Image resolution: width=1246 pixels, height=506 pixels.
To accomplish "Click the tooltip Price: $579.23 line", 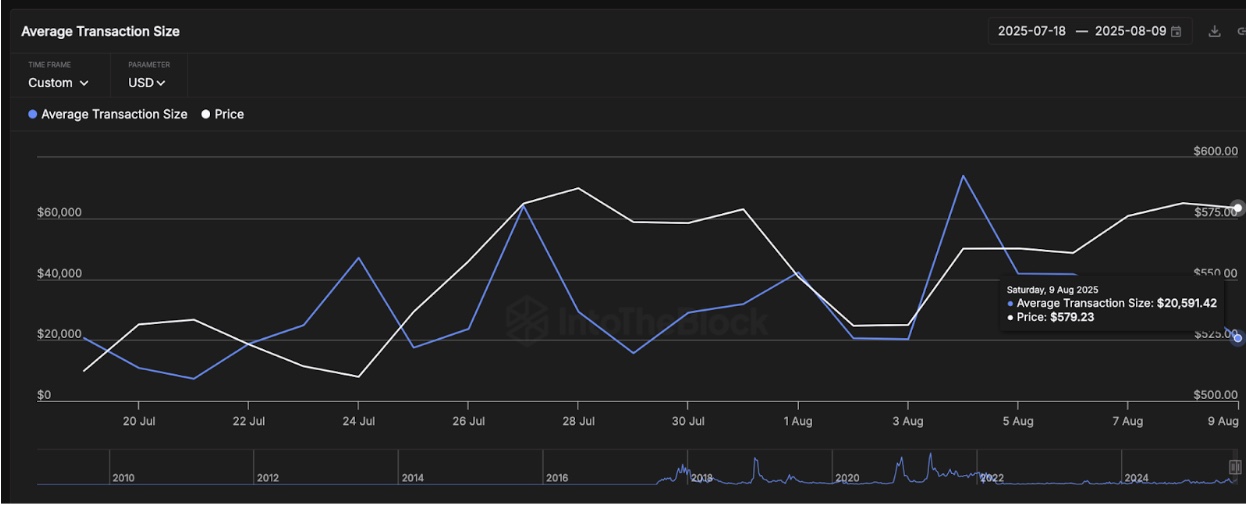I will [1052, 317].
